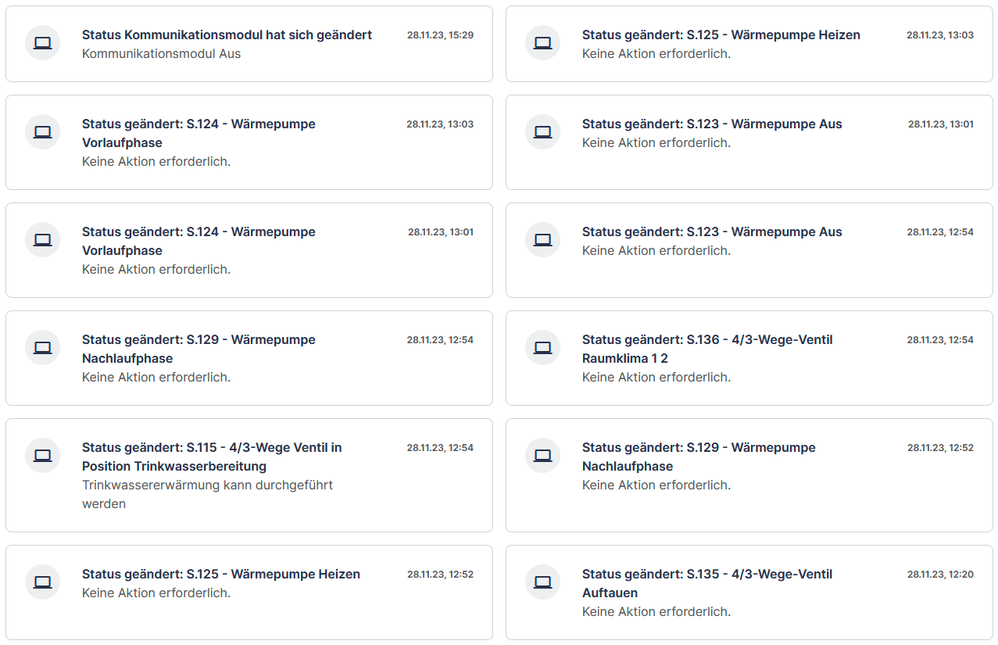Click device icon of S.123 13:01 entry
The image size is (998, 645).
click(542, 132)
